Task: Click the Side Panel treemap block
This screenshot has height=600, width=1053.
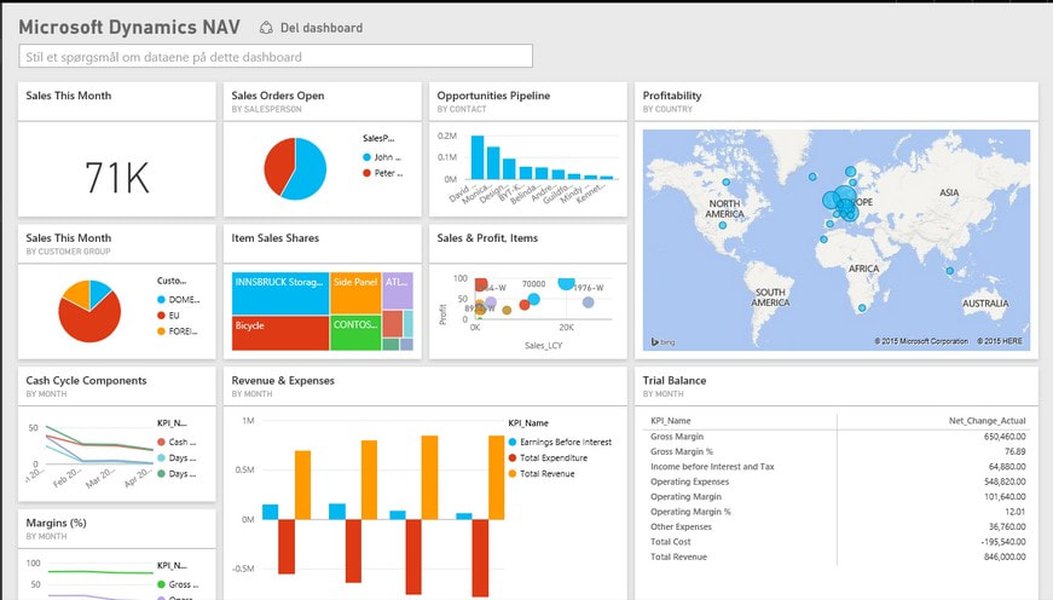Action: pos(355,293)
